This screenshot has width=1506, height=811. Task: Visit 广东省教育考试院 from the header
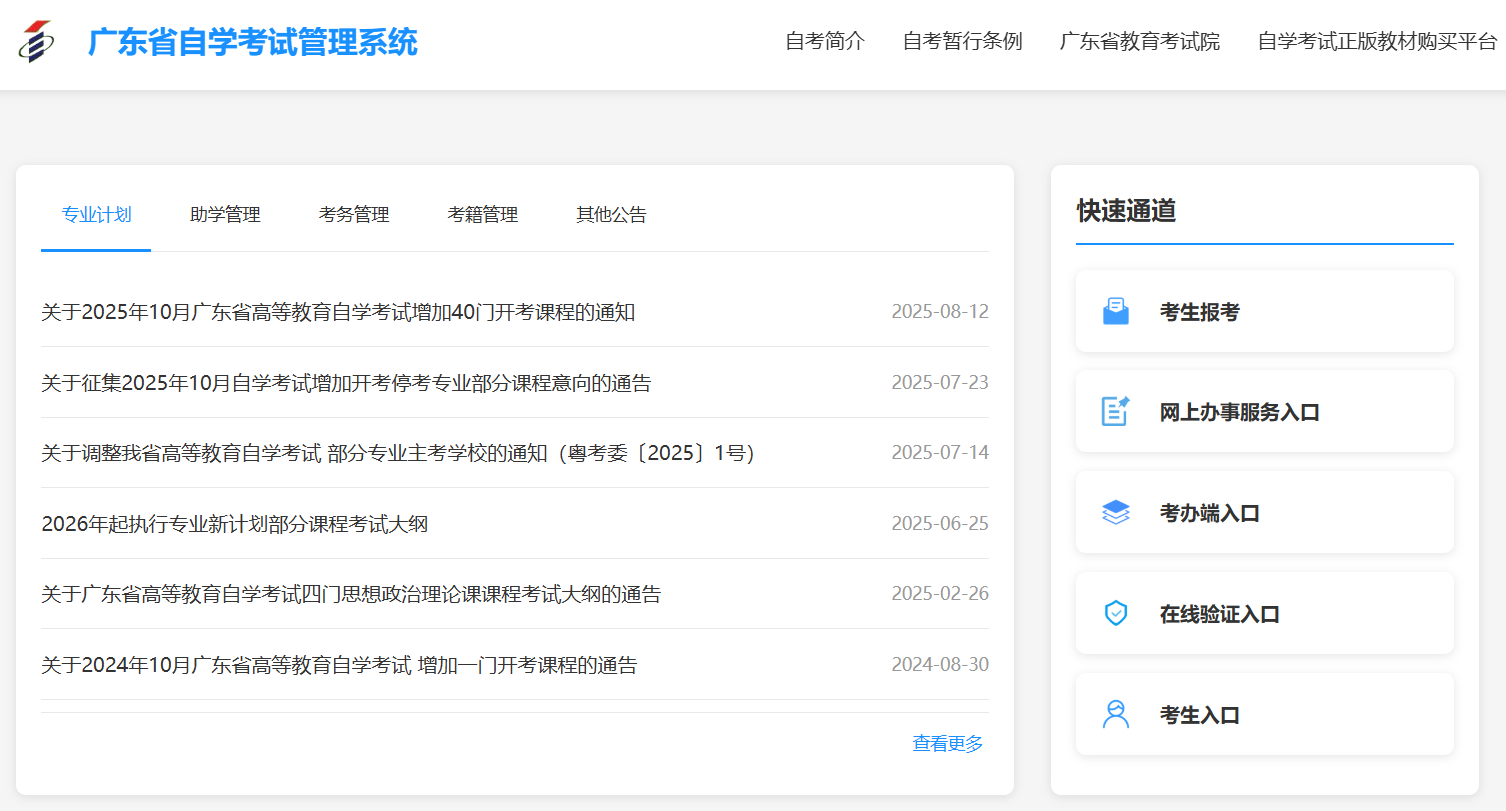1140,42
